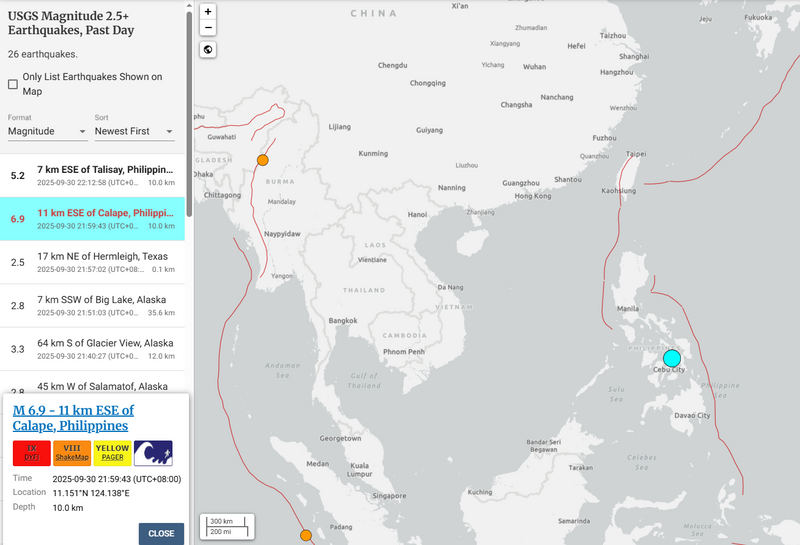This screenshot has width=800, height=545.
Task: Select the orange earthquake circle in Burma
Action: pyautogui.click(x=263, y=160)
